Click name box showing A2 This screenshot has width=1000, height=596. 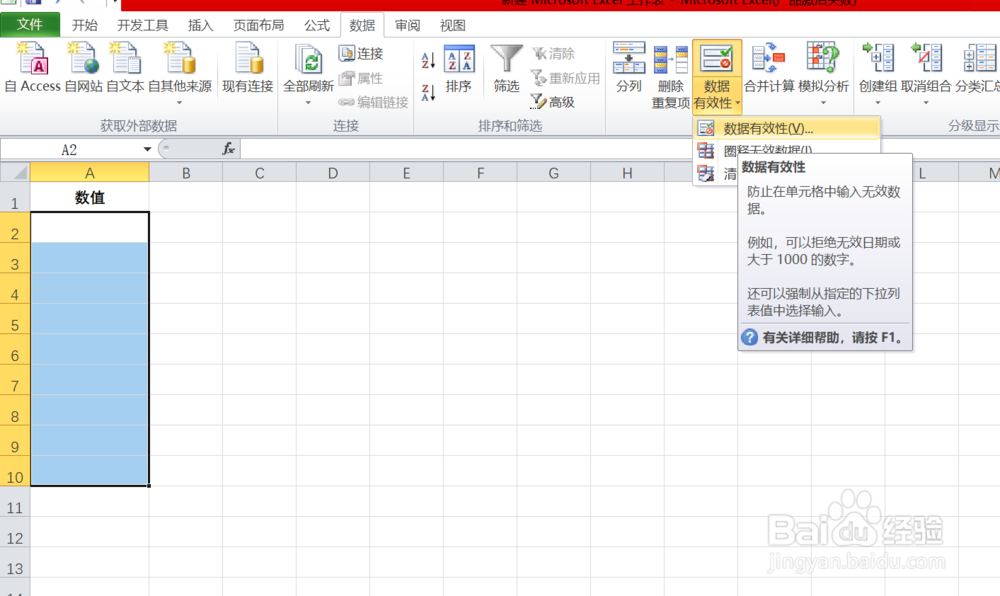[x=70, y=149]
